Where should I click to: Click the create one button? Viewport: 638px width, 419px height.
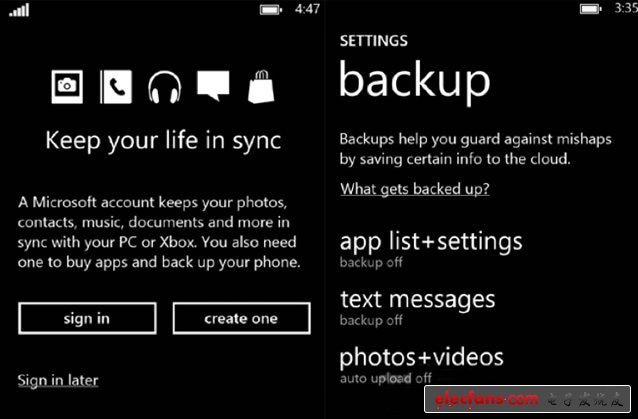click(x=241, y=318)
